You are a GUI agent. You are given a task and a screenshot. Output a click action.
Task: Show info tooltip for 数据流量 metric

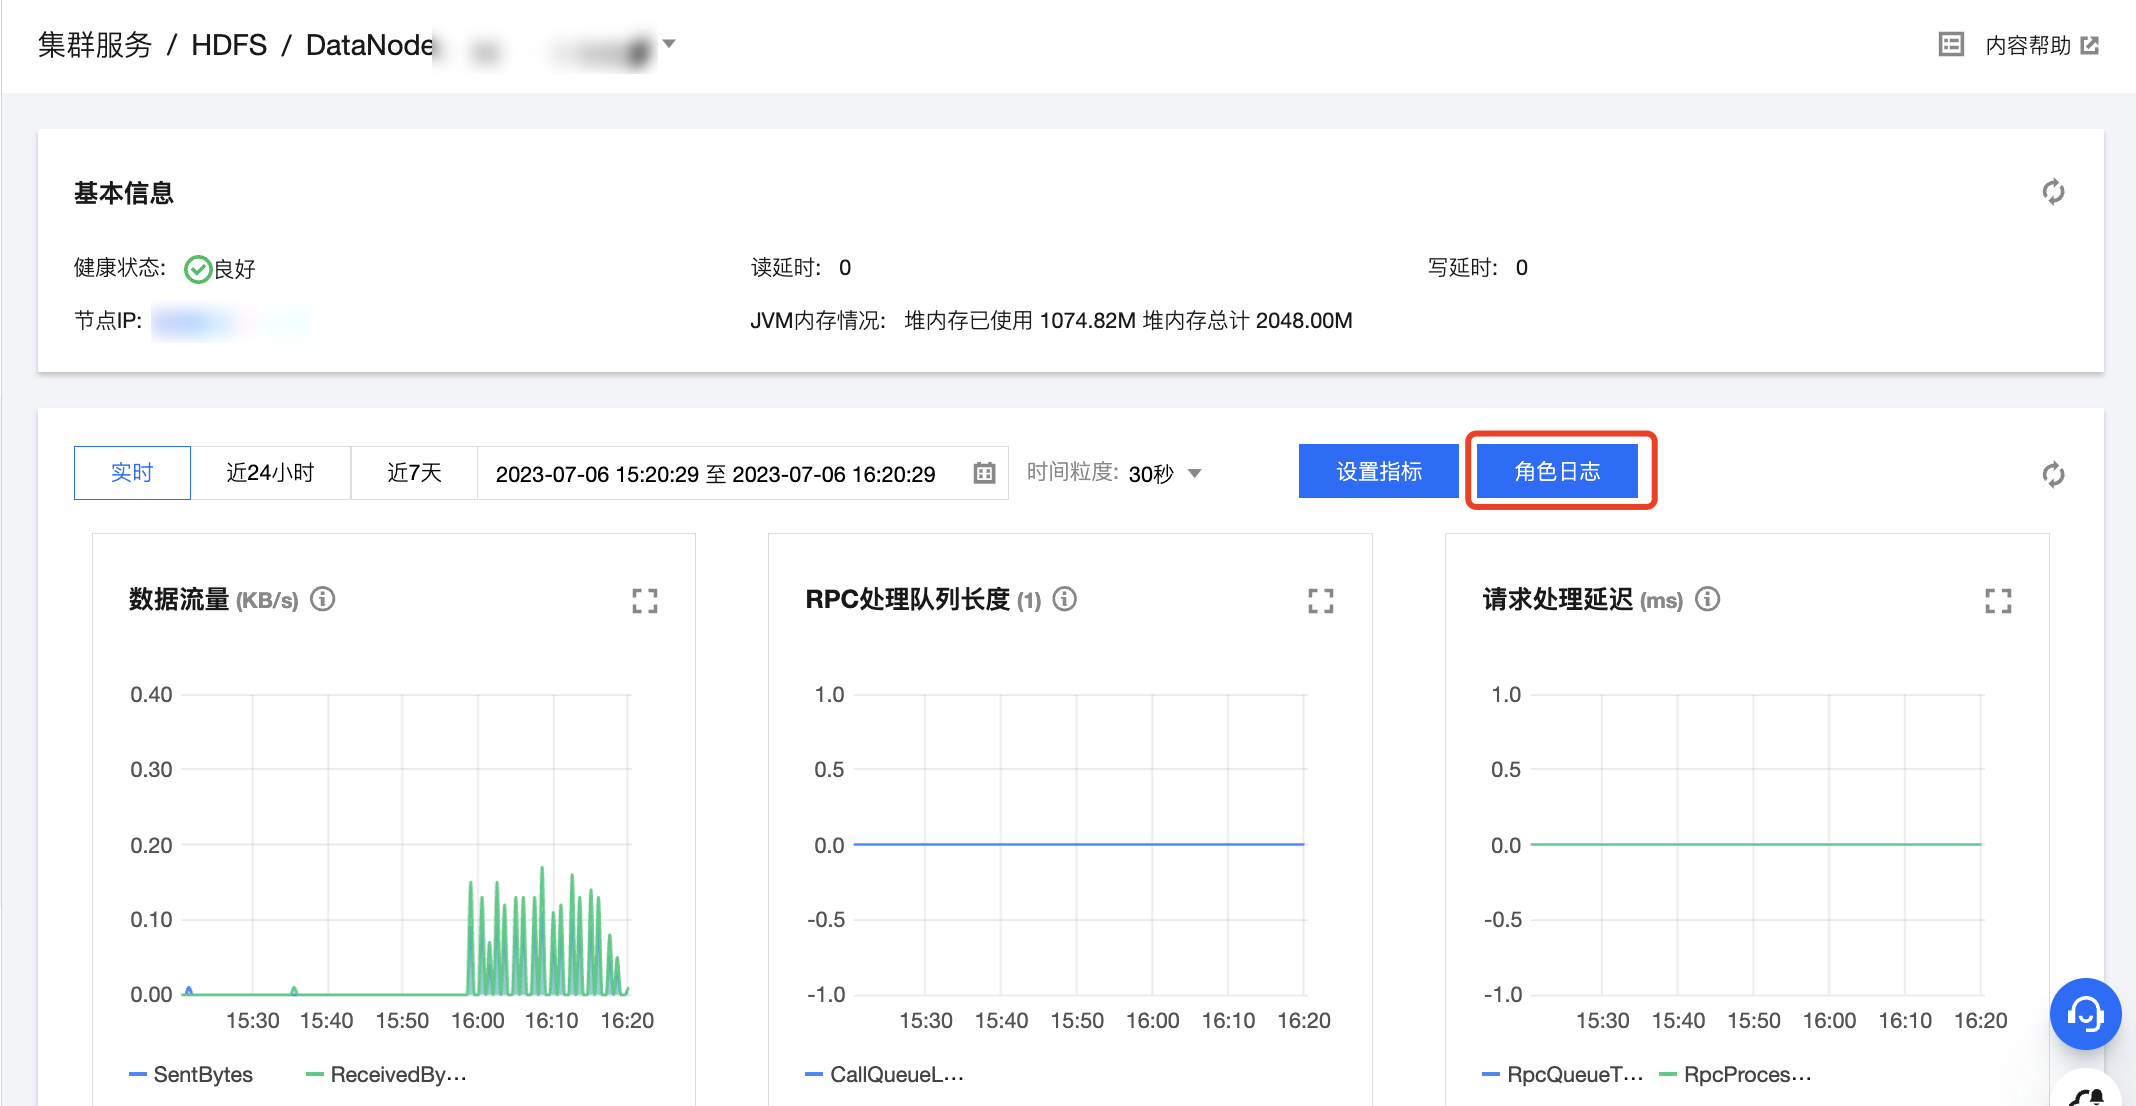pos(322,599)
